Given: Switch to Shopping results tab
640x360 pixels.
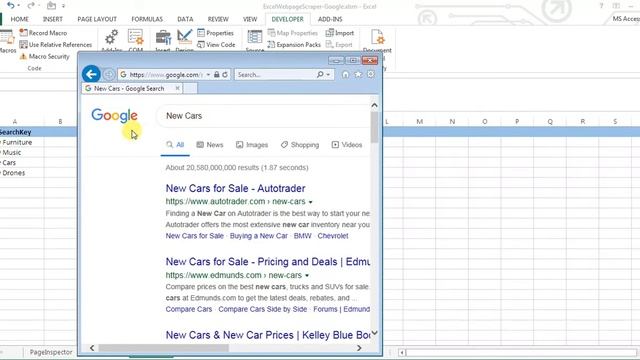Looking at the screenshot, I should (300, 145).
